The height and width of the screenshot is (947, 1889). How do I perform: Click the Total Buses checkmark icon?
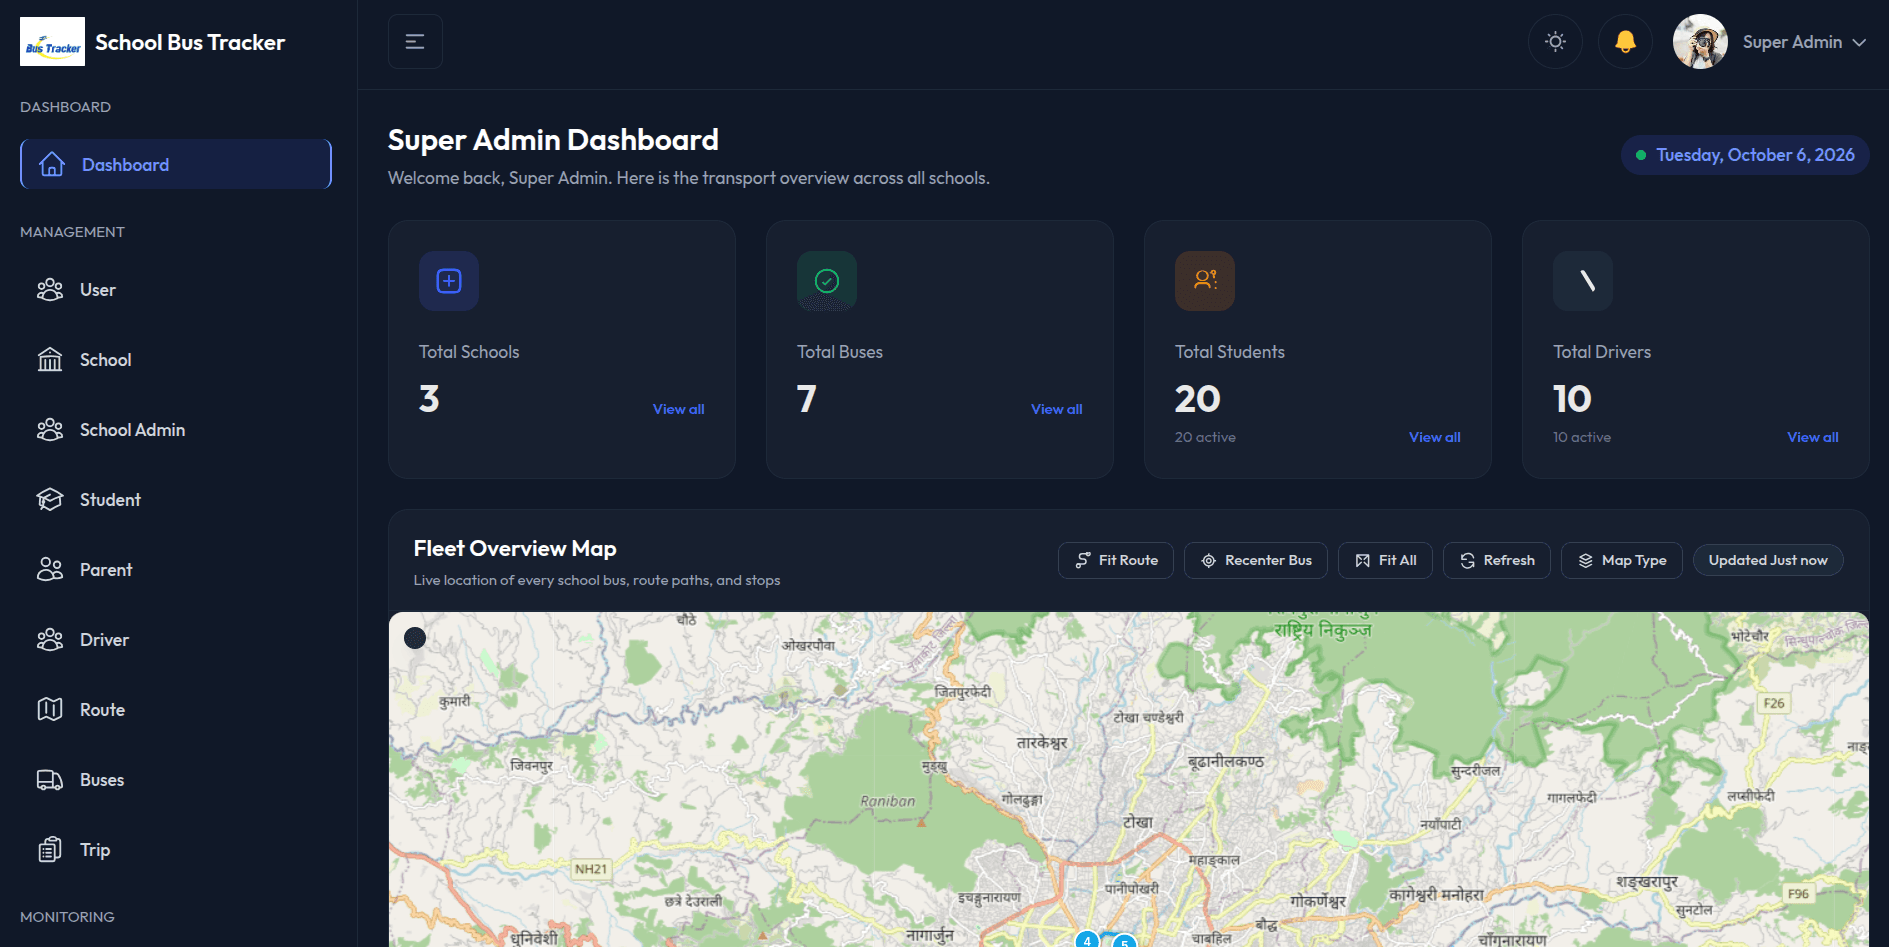827,281
